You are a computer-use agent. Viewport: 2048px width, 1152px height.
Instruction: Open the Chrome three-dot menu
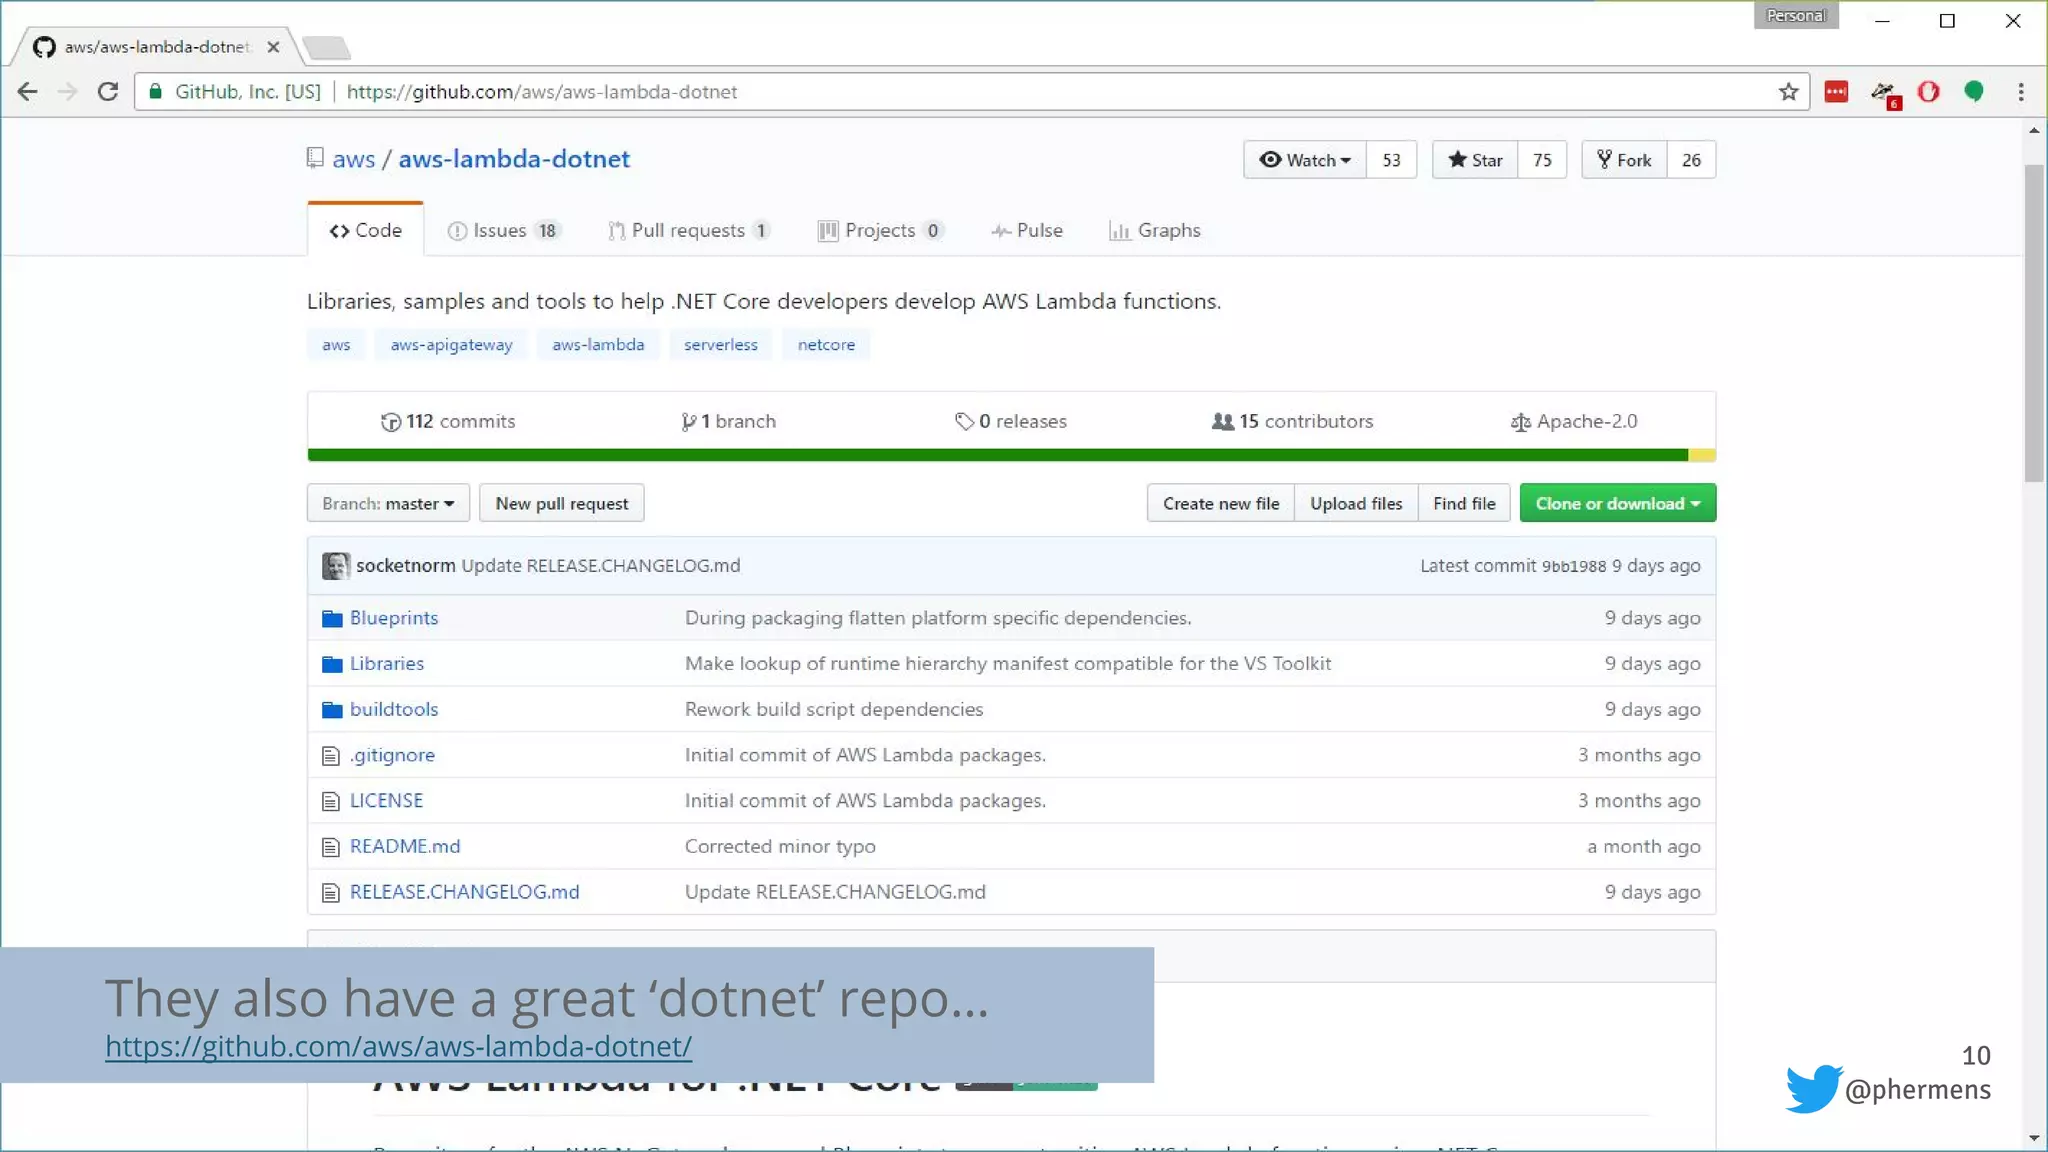point(2021,92)
